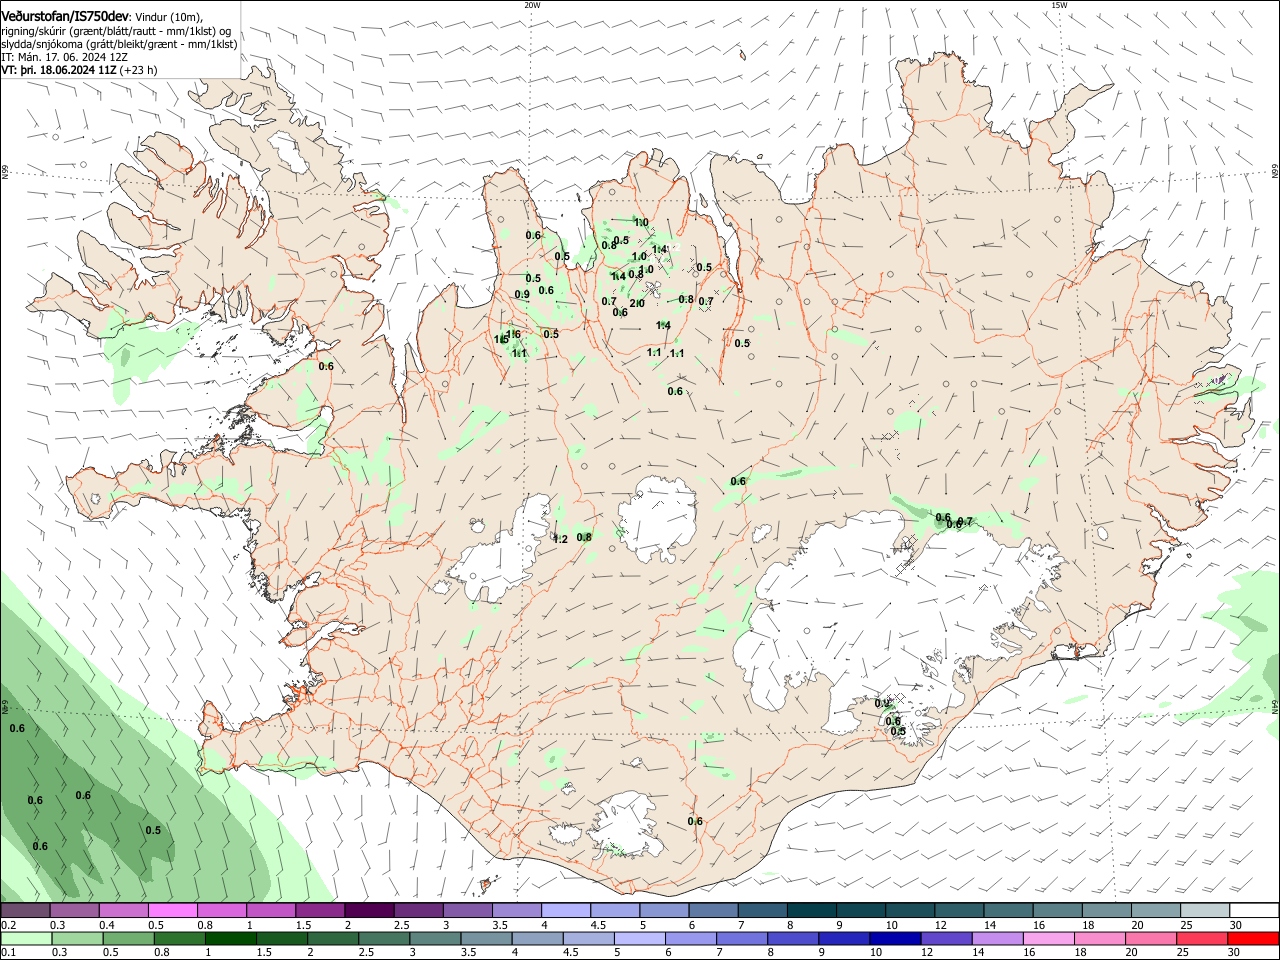The height and width of the screenshot is (960, 1280).
Task: Select the pale green 0.1–0.3 swatch, lower scale
Action: (x=27, y=939)
